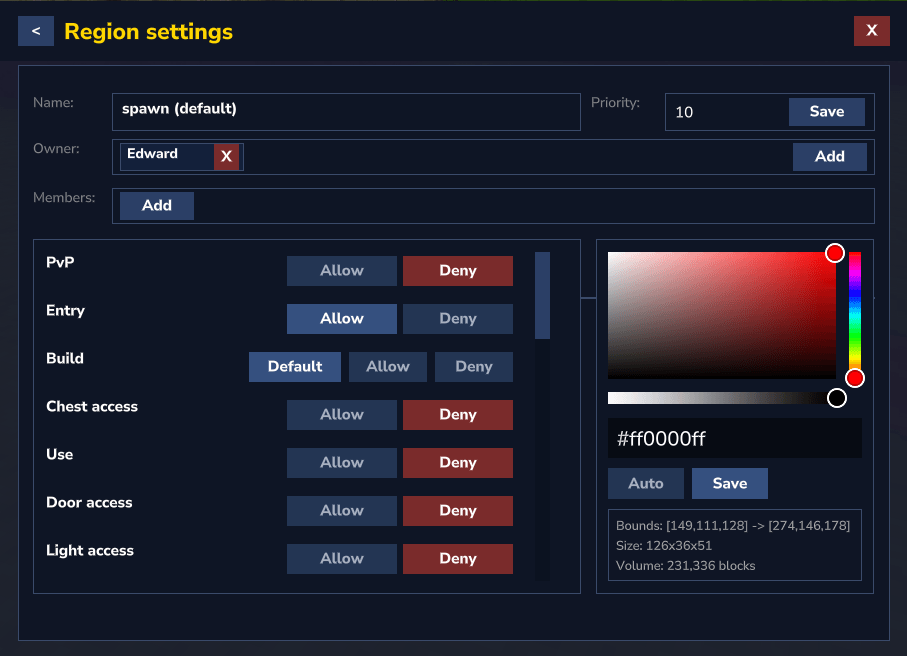Allow the Build flag
Screen dimensions: 907x656
click(387, 367)
